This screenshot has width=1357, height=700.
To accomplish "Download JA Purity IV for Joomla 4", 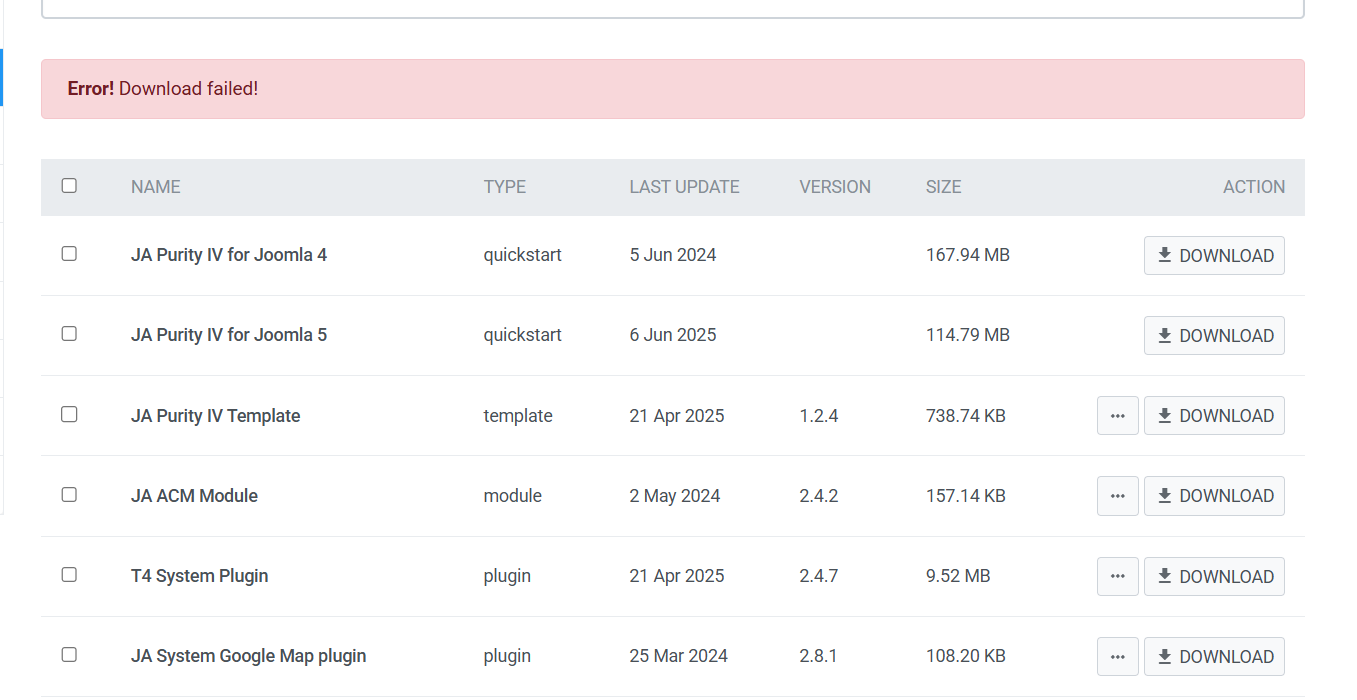I will coord(1214,255).
